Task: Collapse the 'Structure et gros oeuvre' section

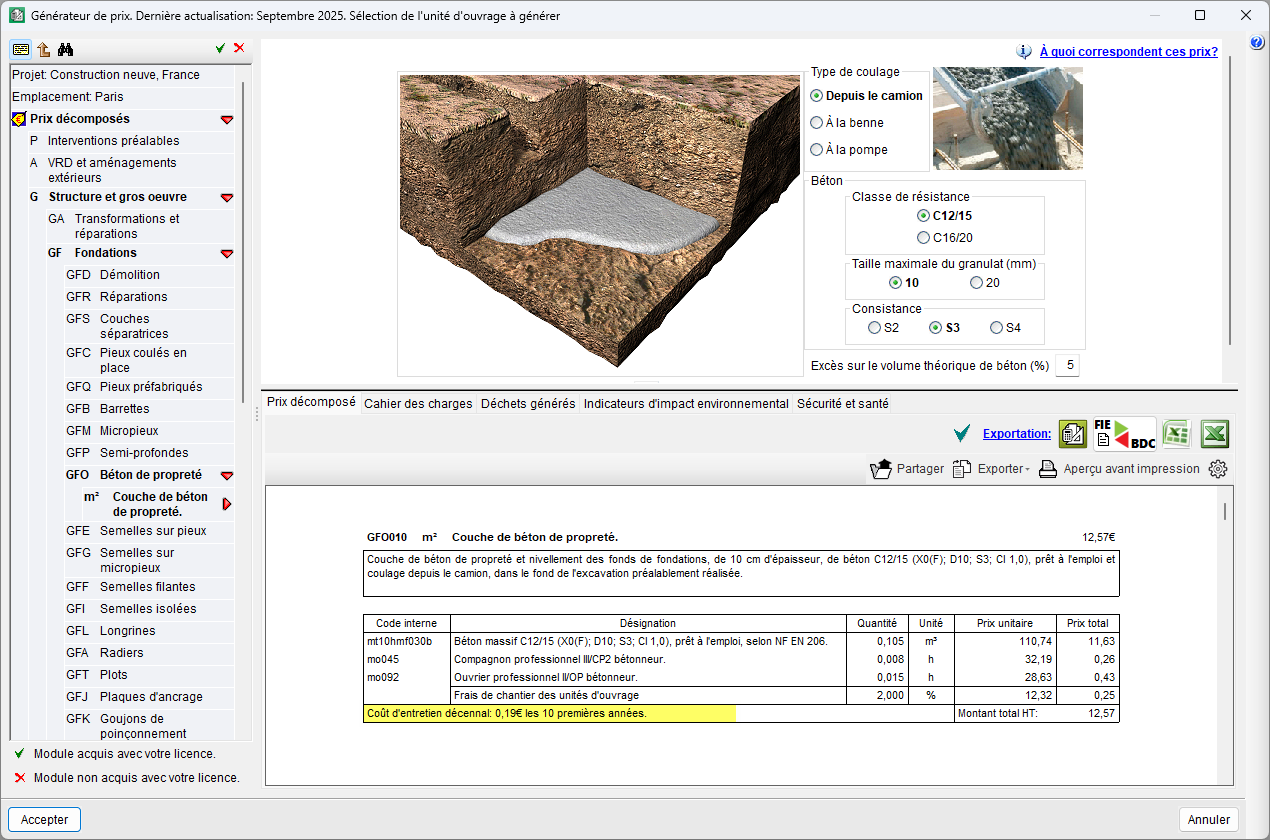Action: click(x=227, y=198)
